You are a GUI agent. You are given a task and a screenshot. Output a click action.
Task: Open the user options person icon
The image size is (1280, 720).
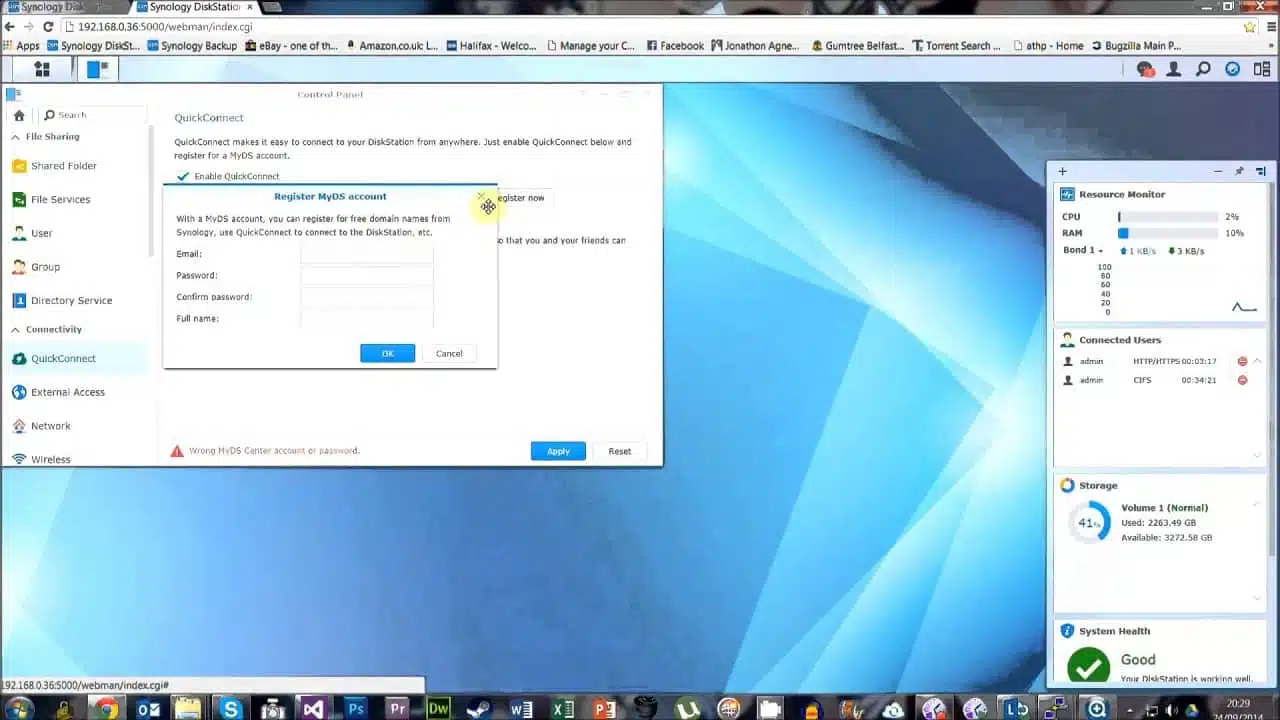coord(1175,69)
